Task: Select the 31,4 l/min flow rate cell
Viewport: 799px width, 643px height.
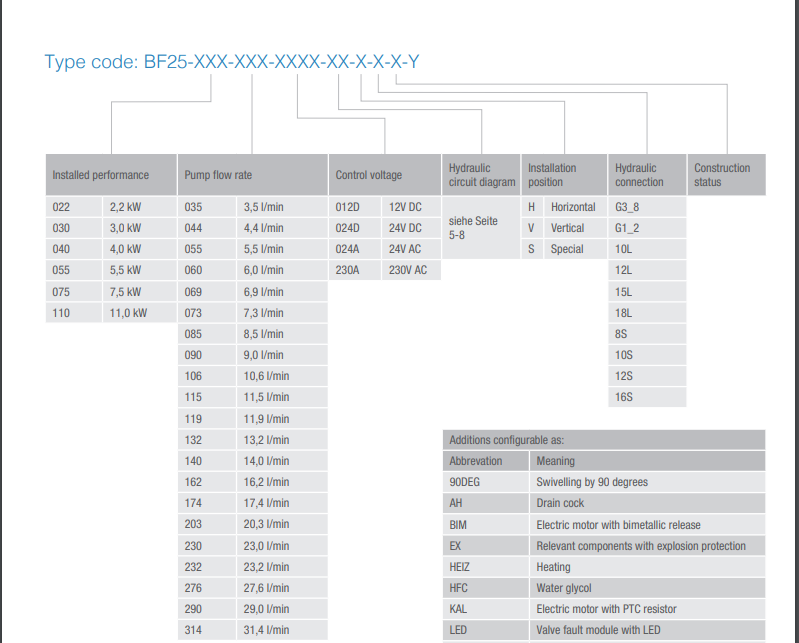Action: [266, 630]
